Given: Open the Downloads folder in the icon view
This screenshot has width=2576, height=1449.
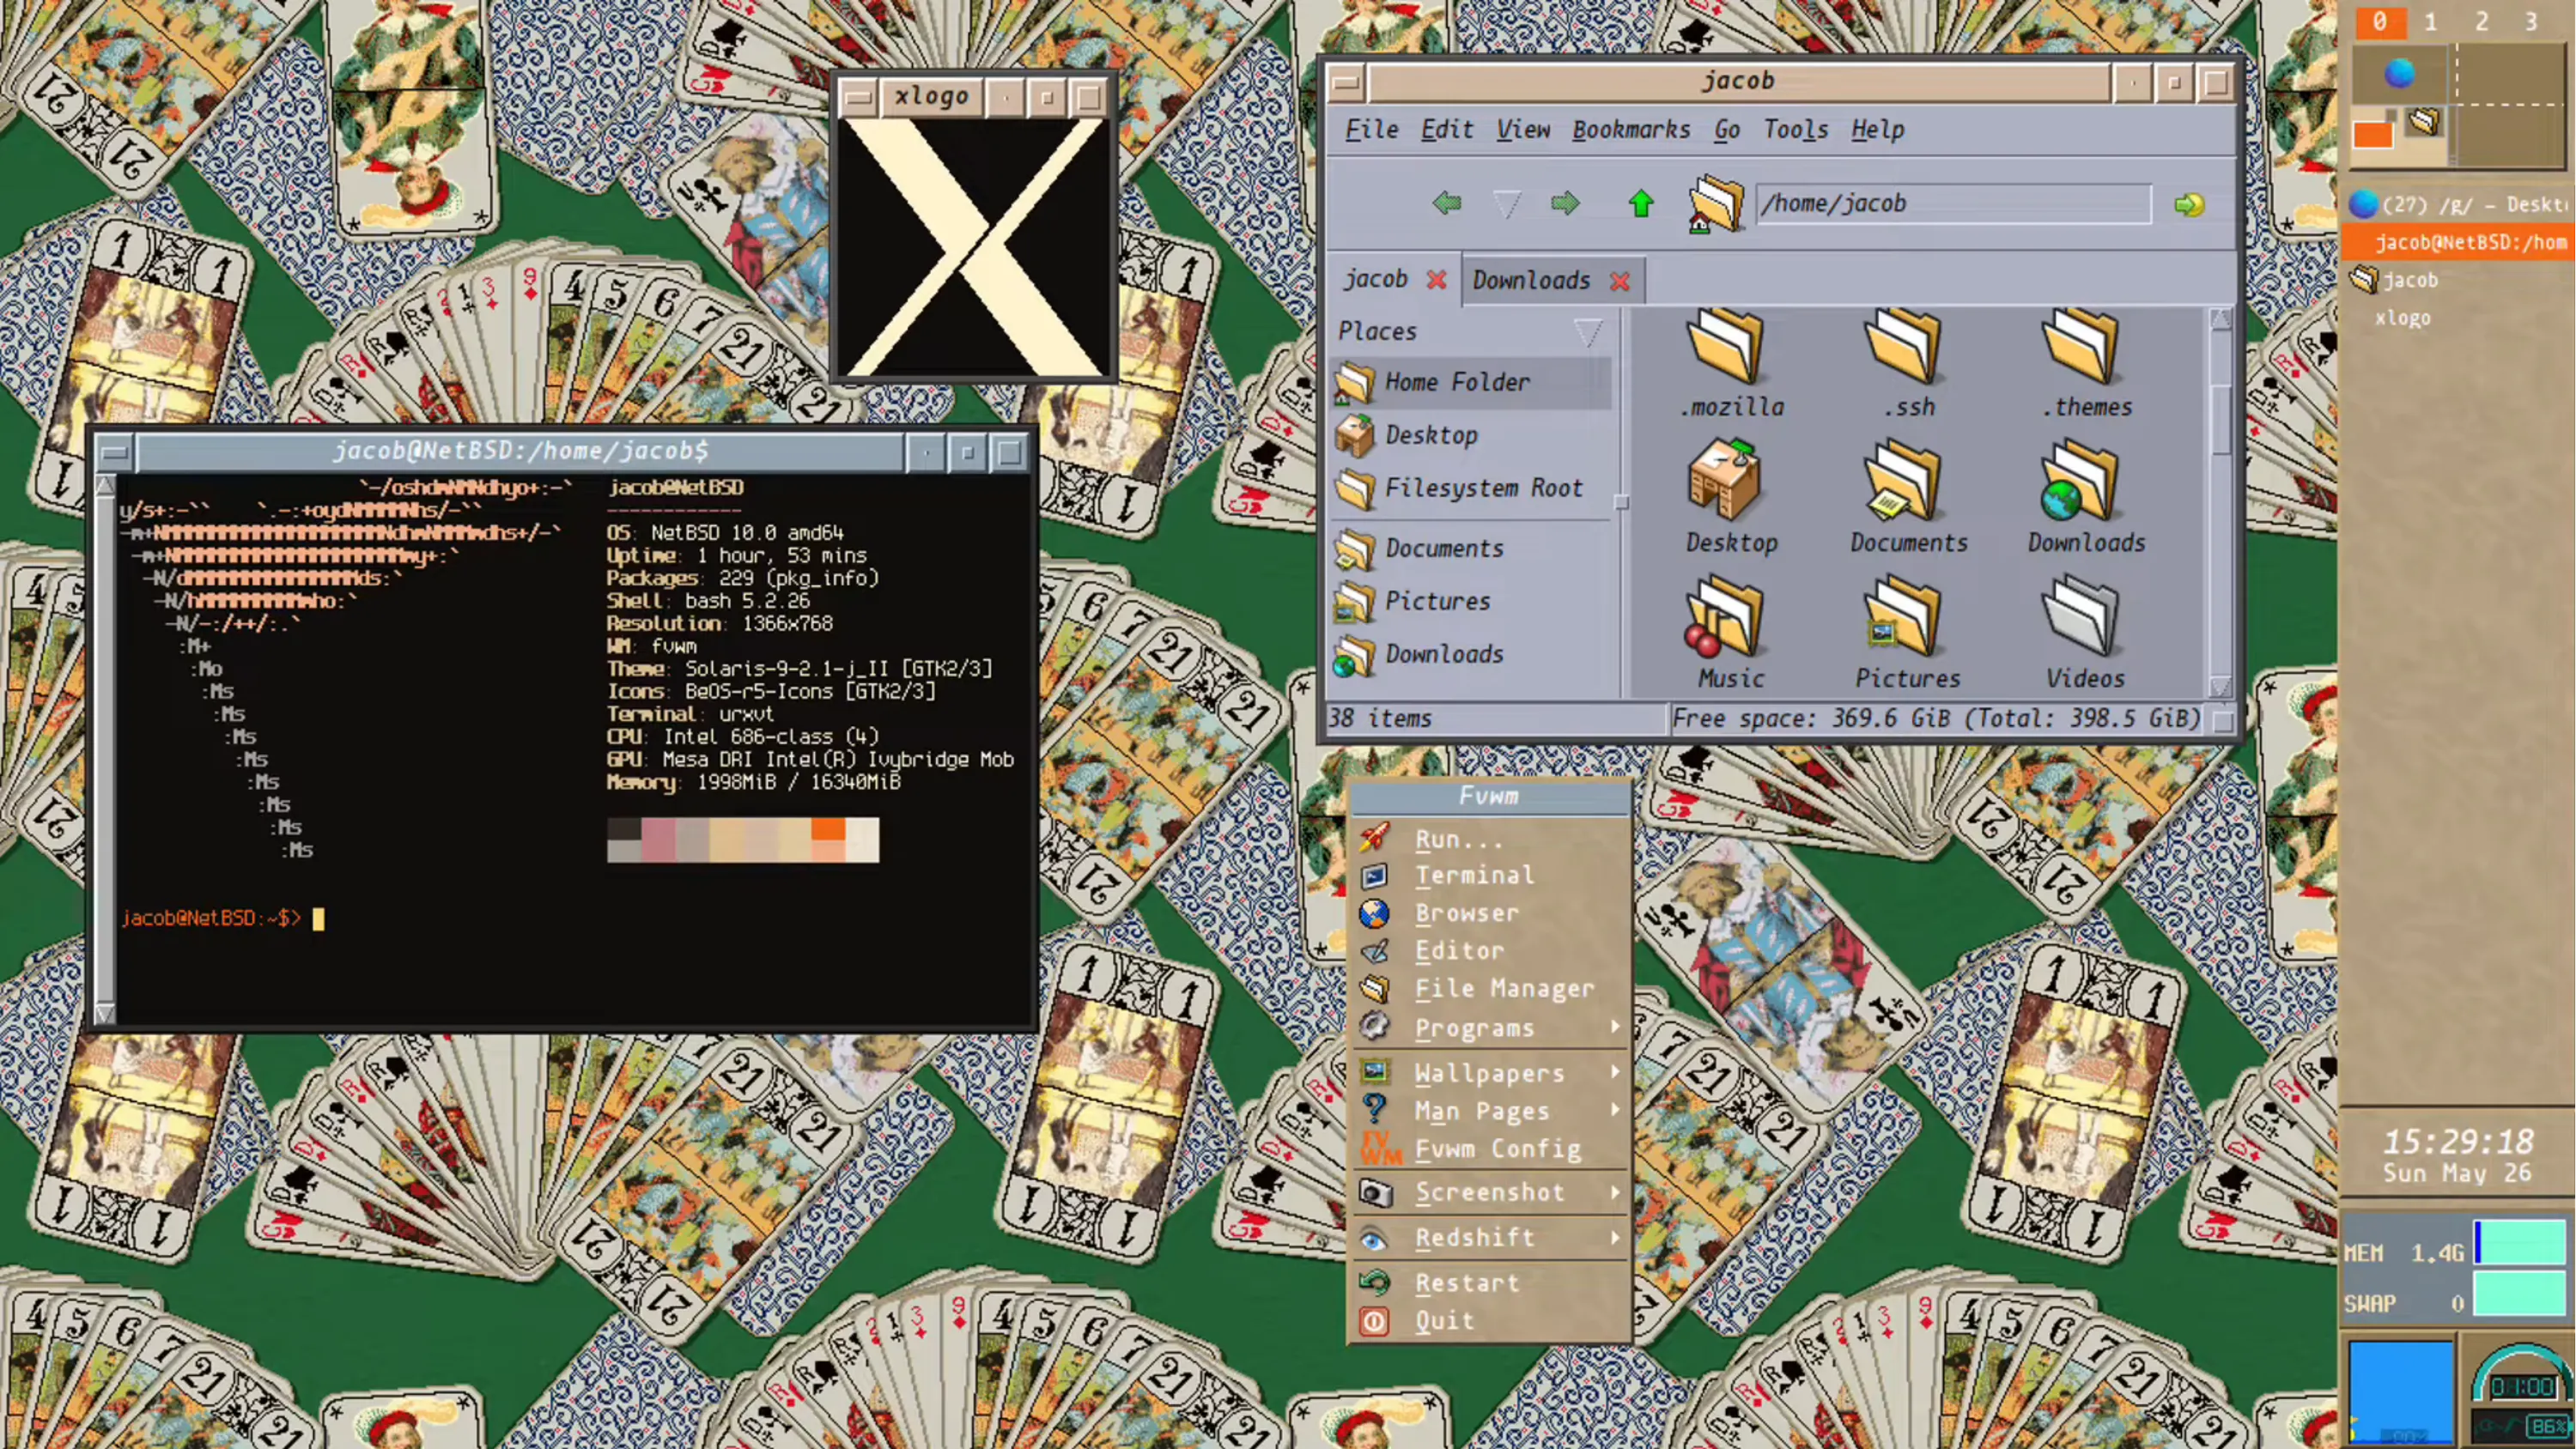Looking at the screenshot, I should [2085, 499].
